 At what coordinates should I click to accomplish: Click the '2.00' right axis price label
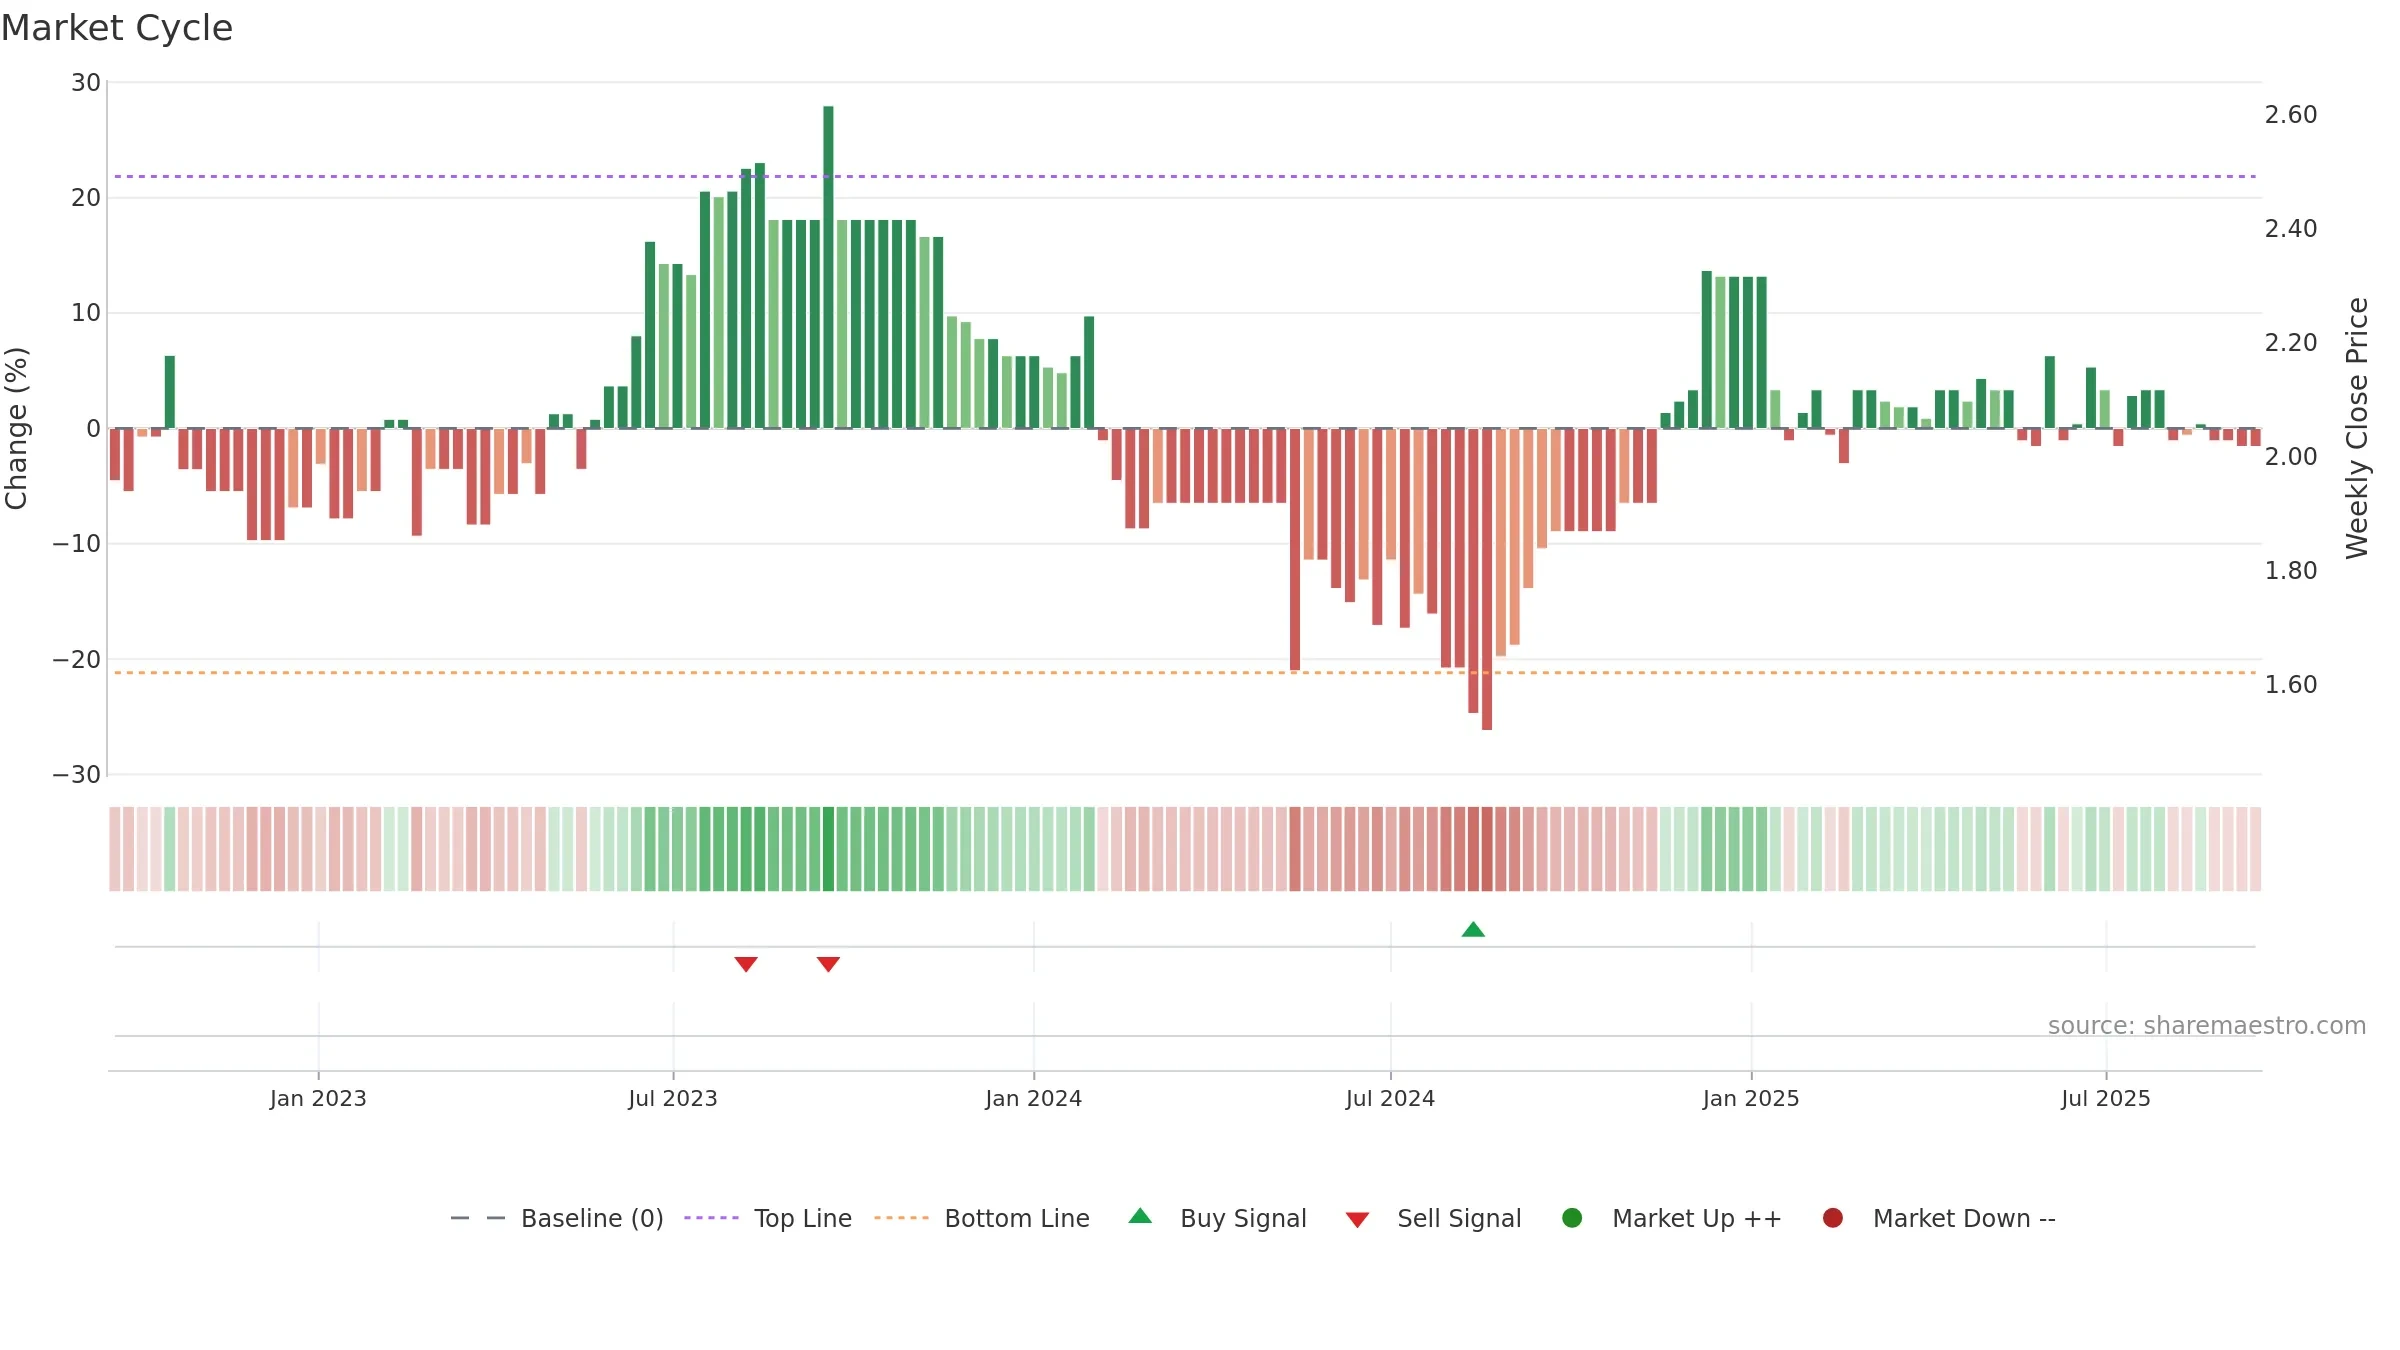point(2291,457)
